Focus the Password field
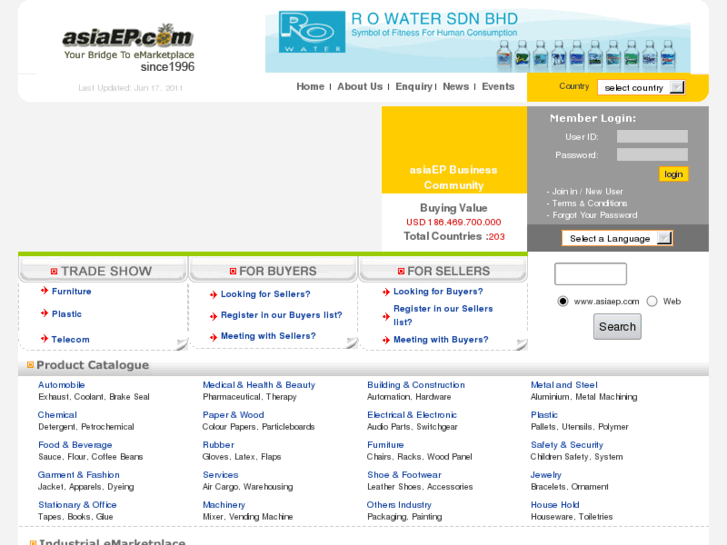Screen dimensions: 727x545 (652, 154)
